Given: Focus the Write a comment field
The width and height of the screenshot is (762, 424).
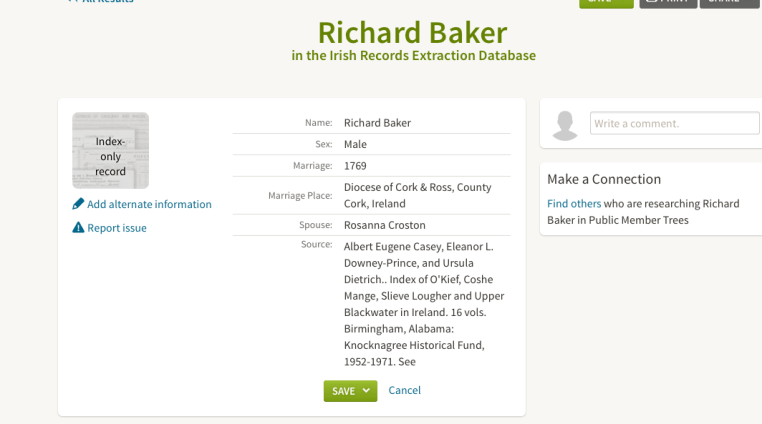Looking at the screenshot, I should tap(674, 123).
